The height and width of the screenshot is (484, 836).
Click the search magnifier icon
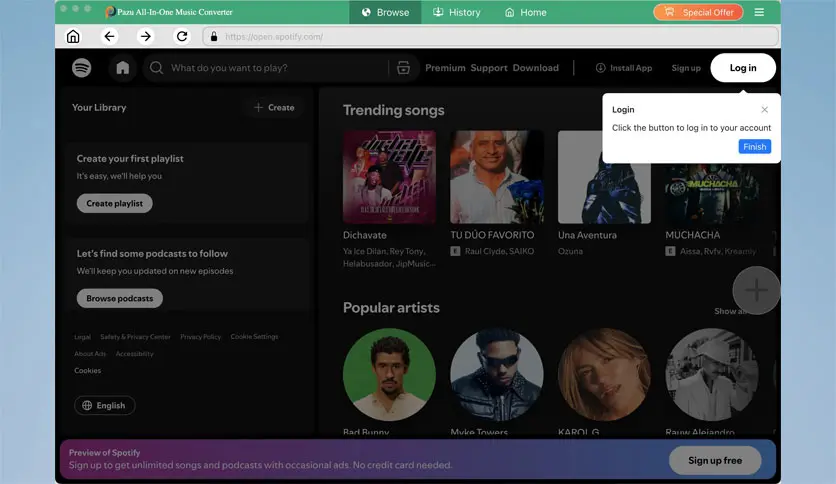[156, 68]
